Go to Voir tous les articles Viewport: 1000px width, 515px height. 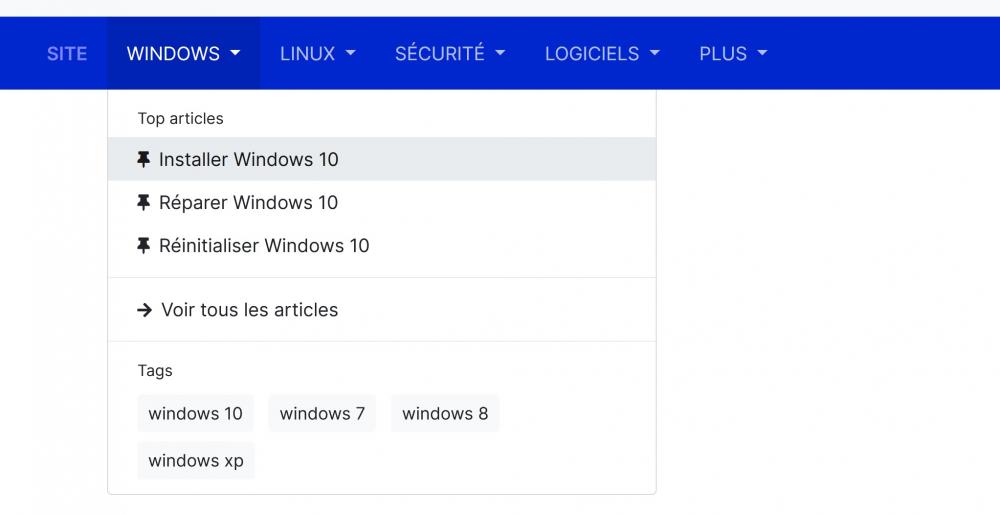click(x=382, y=310)
